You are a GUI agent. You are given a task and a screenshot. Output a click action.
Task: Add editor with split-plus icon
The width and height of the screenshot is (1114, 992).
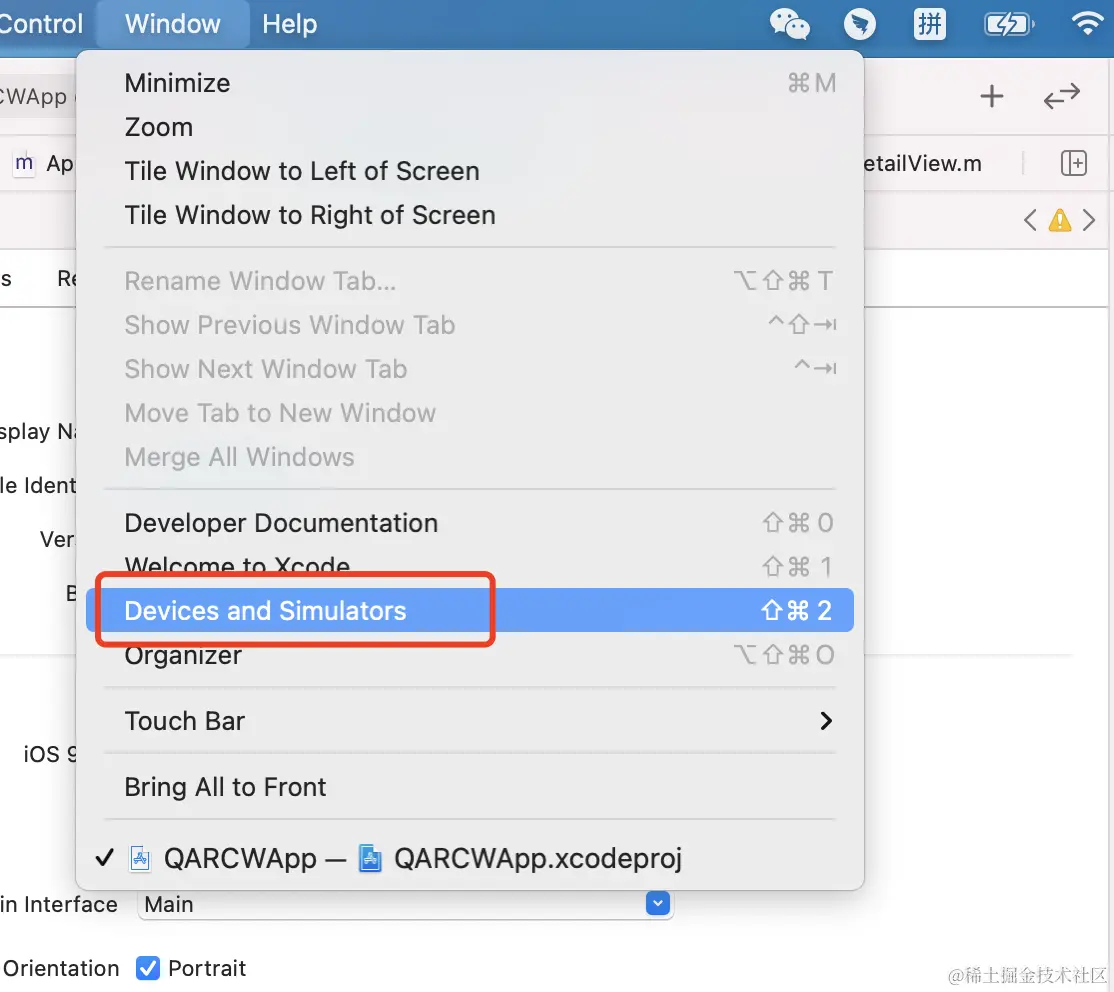tap(1074, 163)
